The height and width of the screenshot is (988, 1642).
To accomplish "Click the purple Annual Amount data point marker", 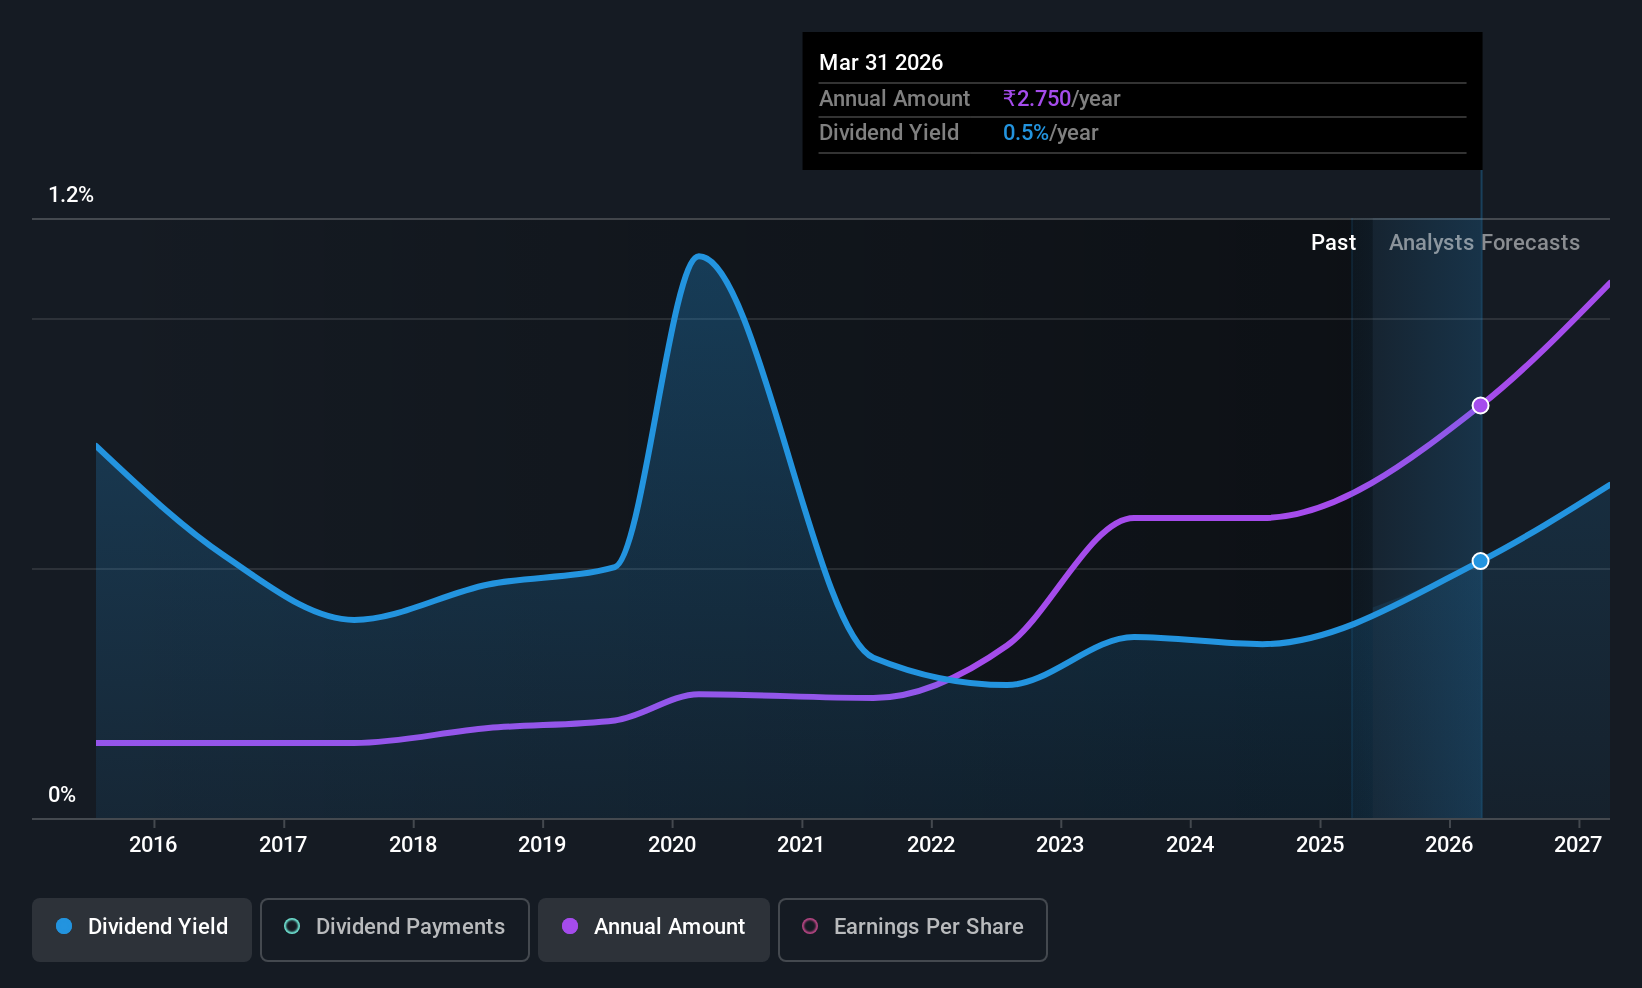I will click(x=1480, y=405).
